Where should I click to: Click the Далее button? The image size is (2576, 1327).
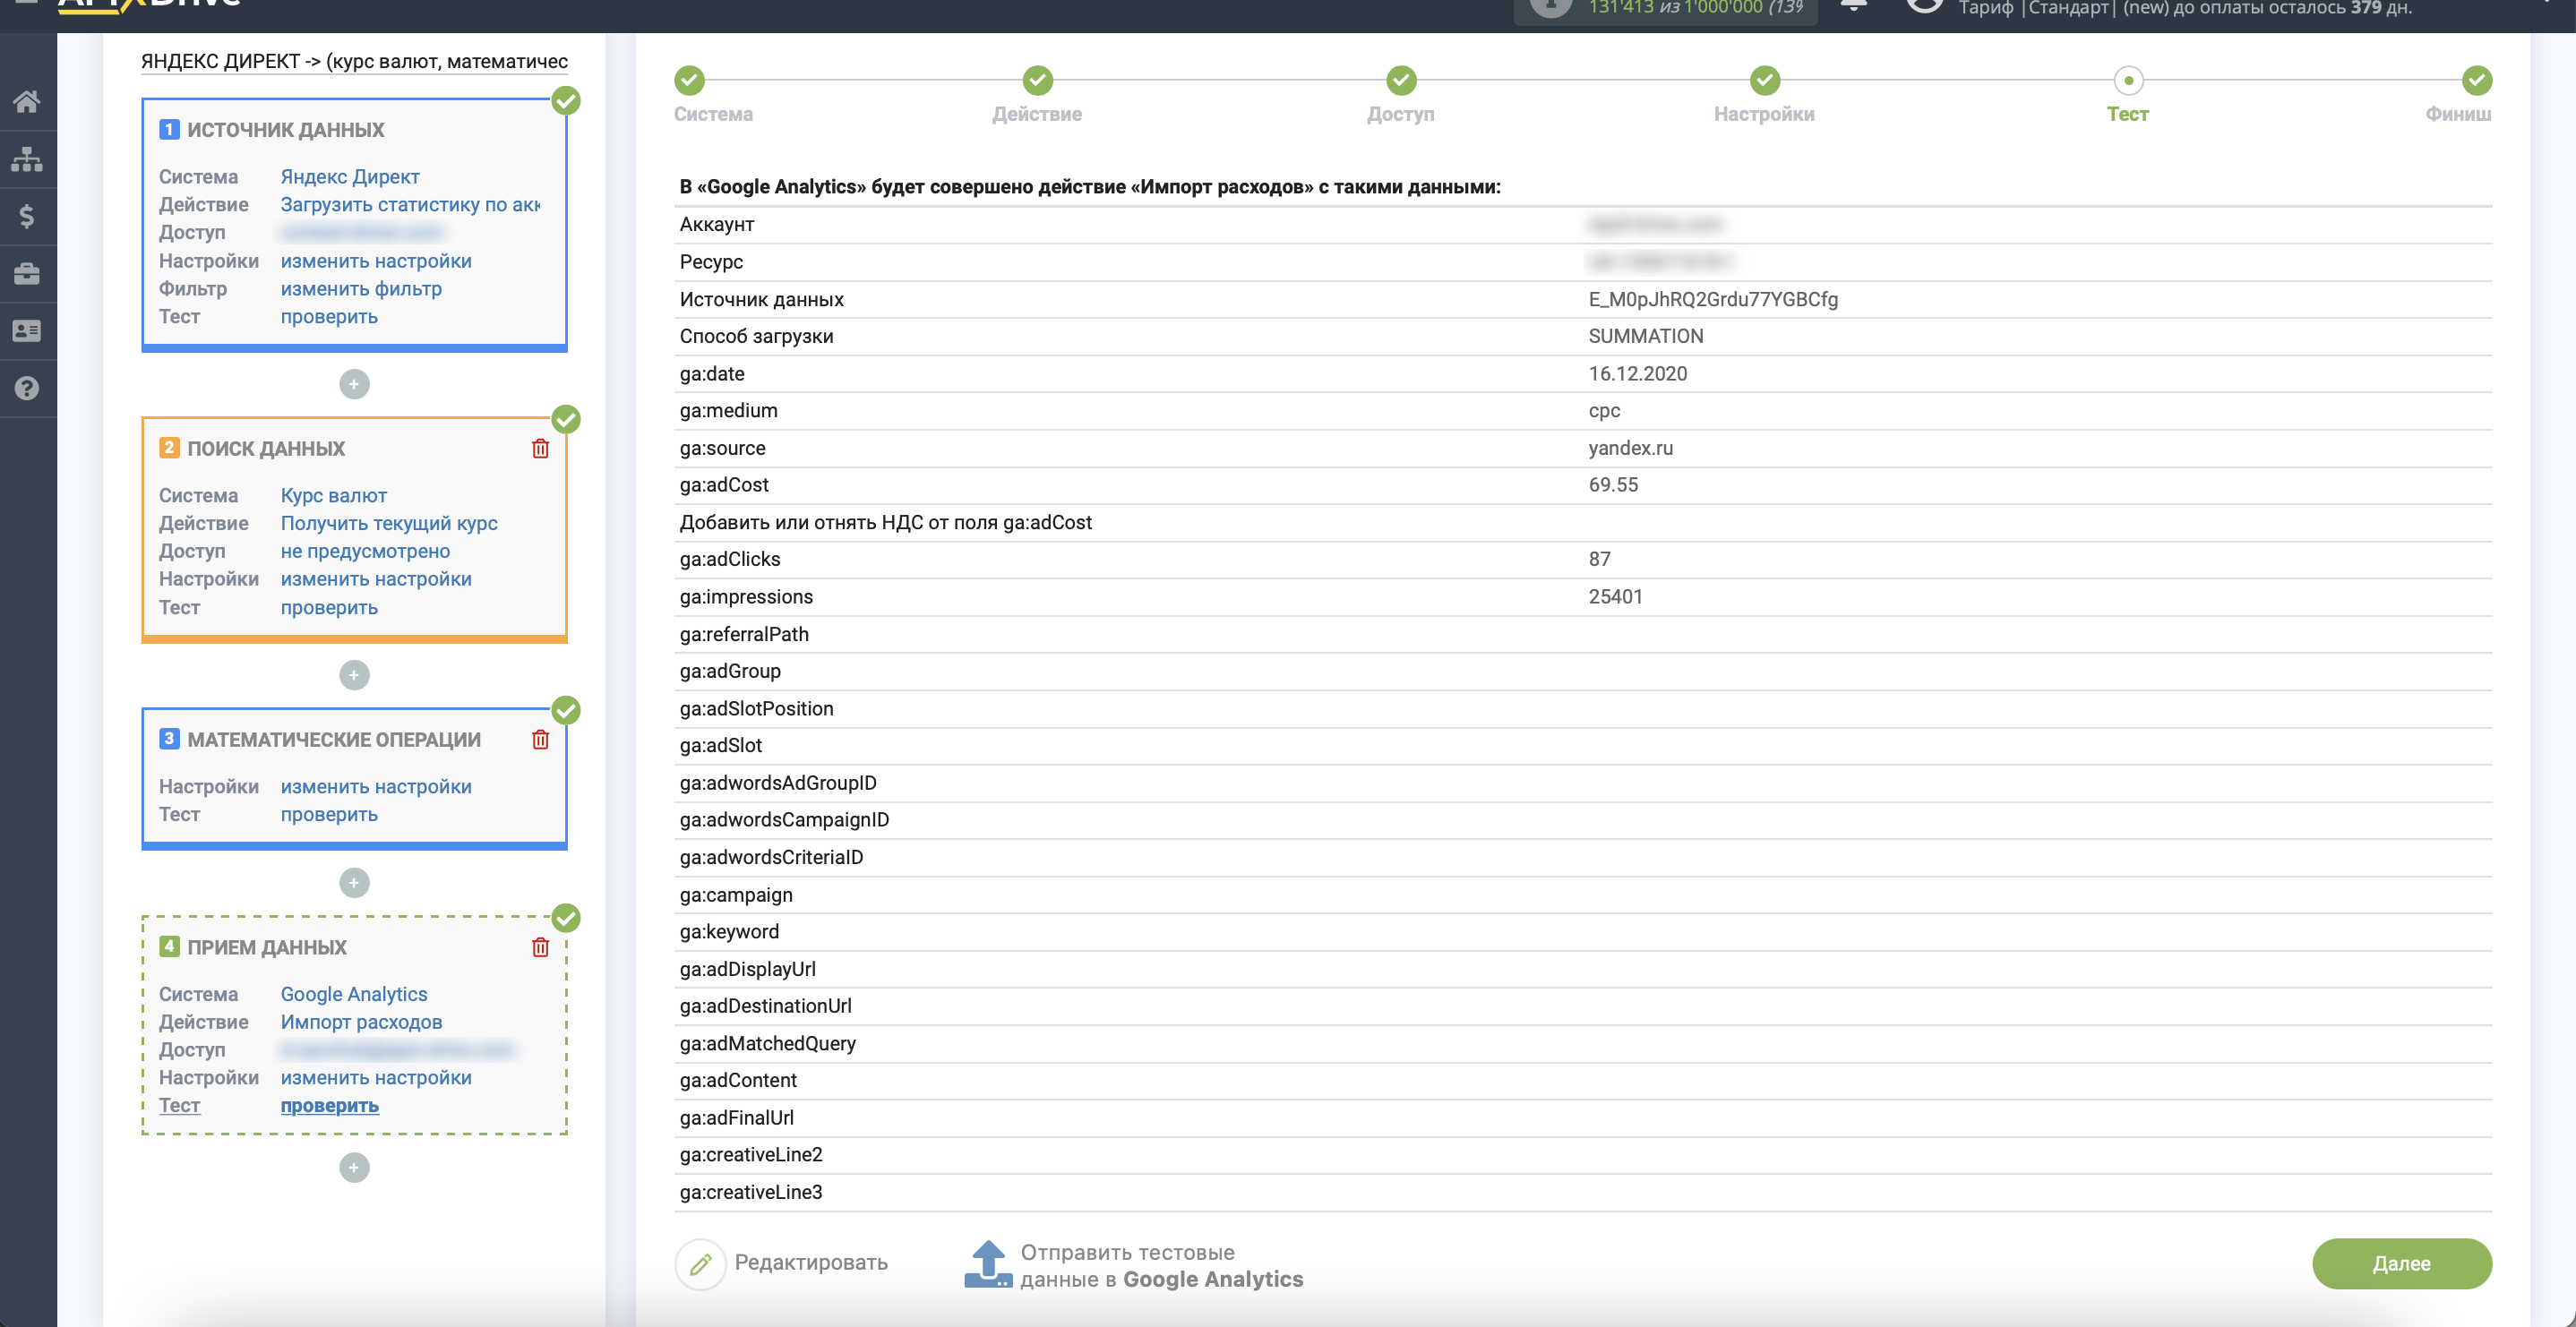(x=2402, y=1263)
